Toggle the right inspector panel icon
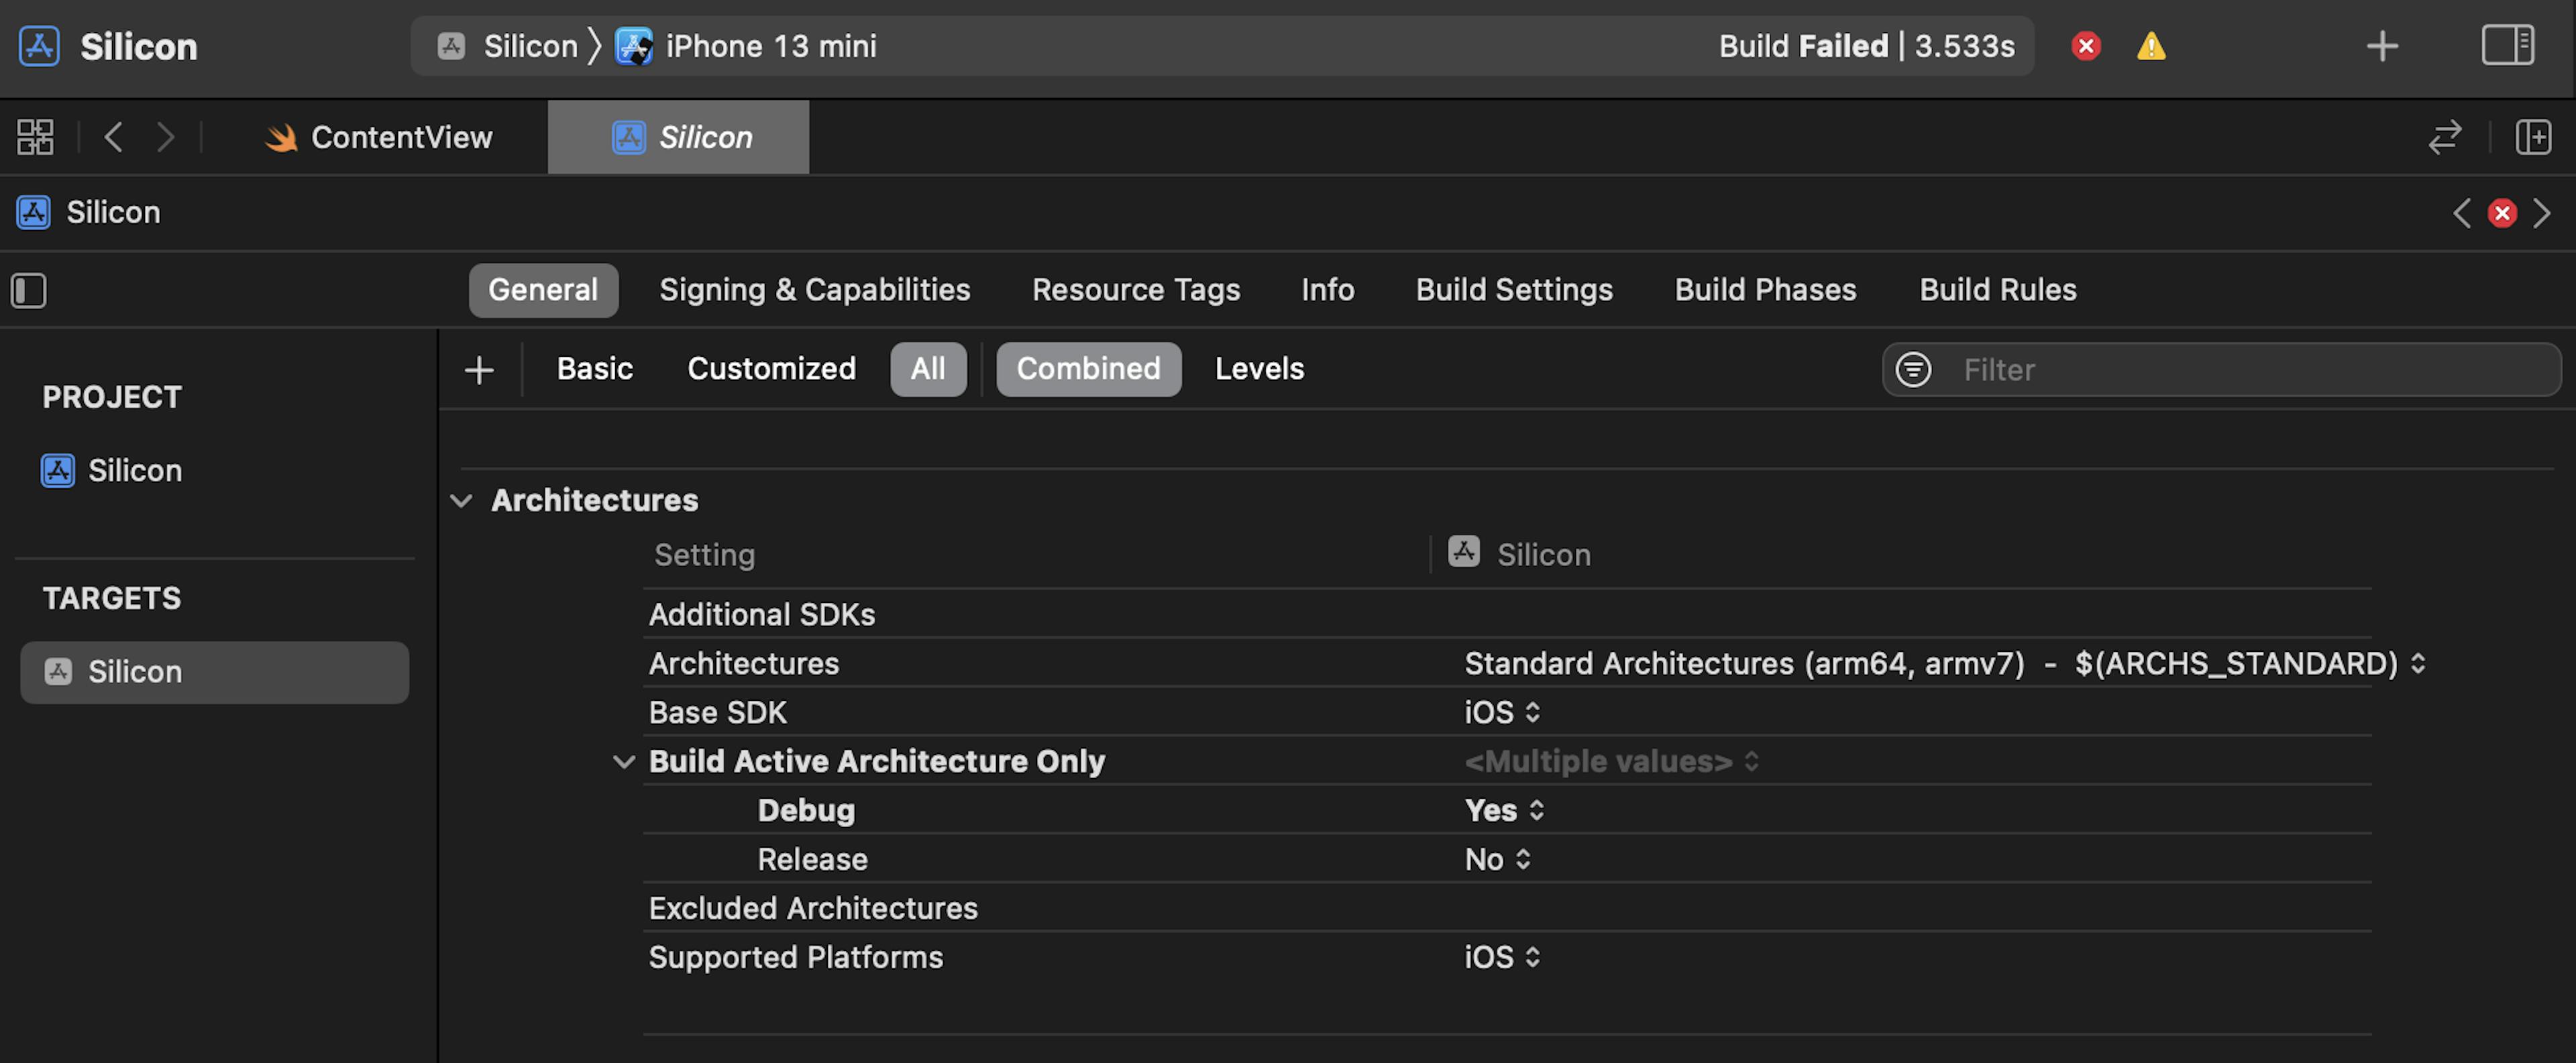This screenshot has height=1063, width=2576. click(2508, 46)
